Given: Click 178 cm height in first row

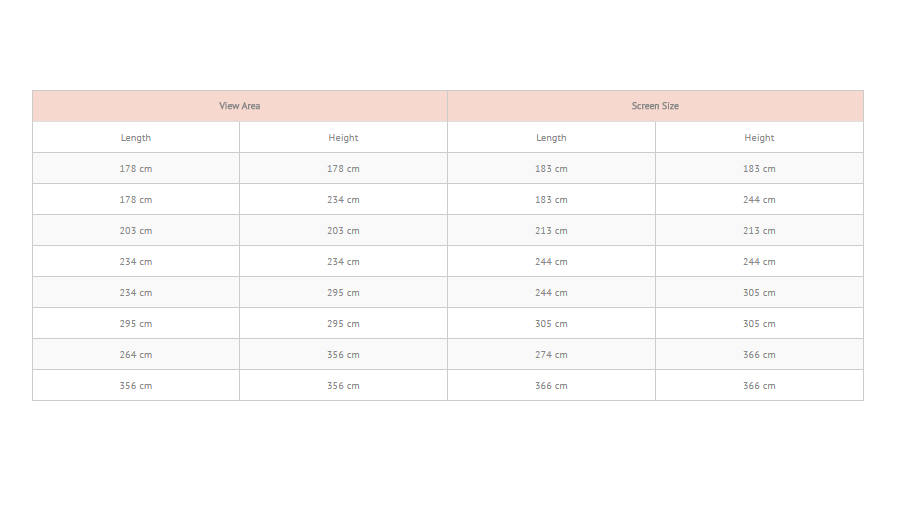Looking at the screenshot, I should (x=343, y=168).
